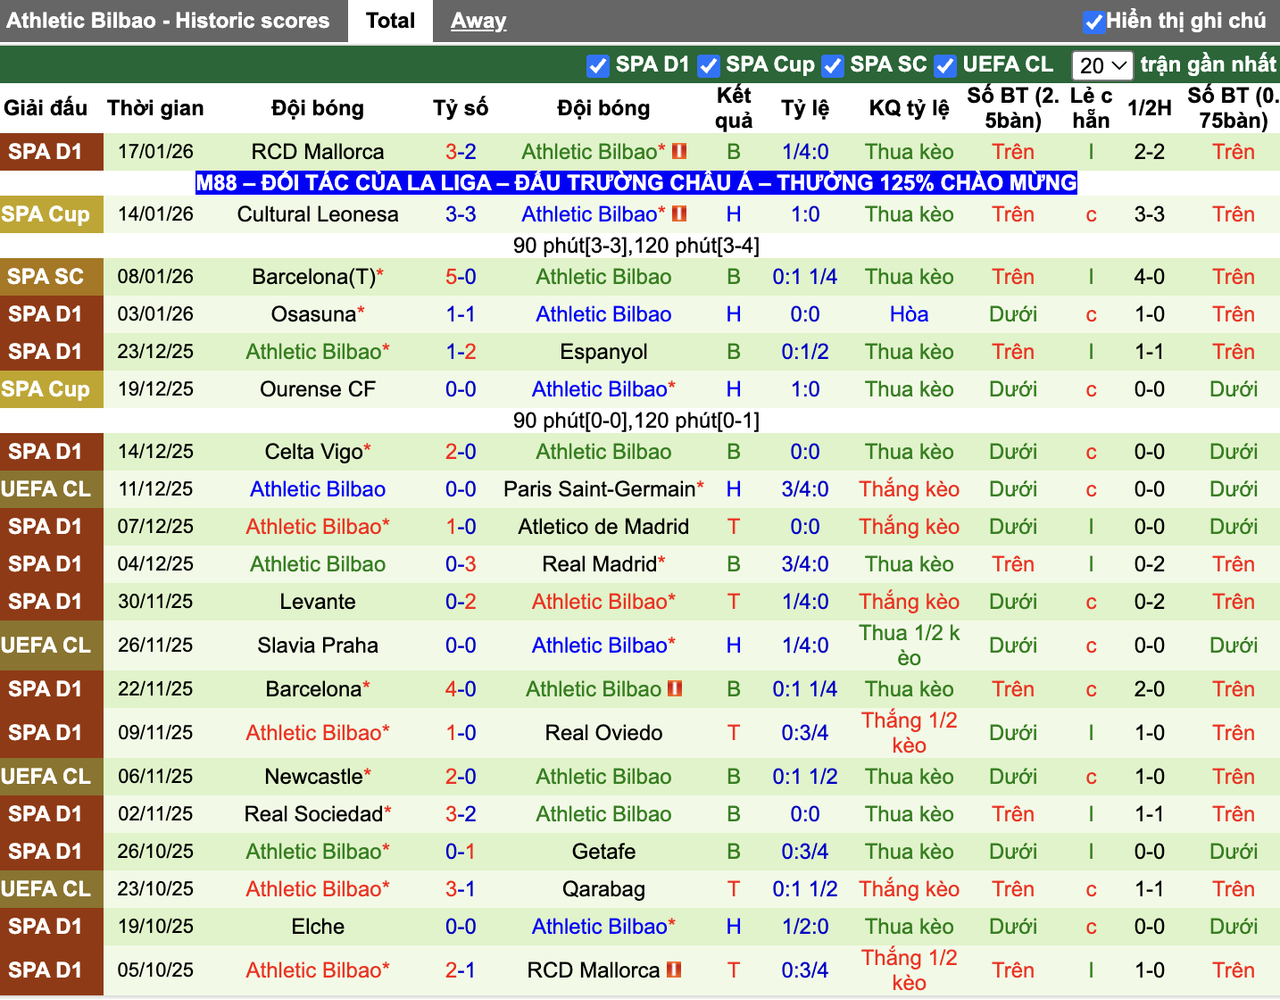Click Thắng 1/2 kèo in Real Oviedo row
Screen dimensions: 1280x1000
(x=909, y=733)
